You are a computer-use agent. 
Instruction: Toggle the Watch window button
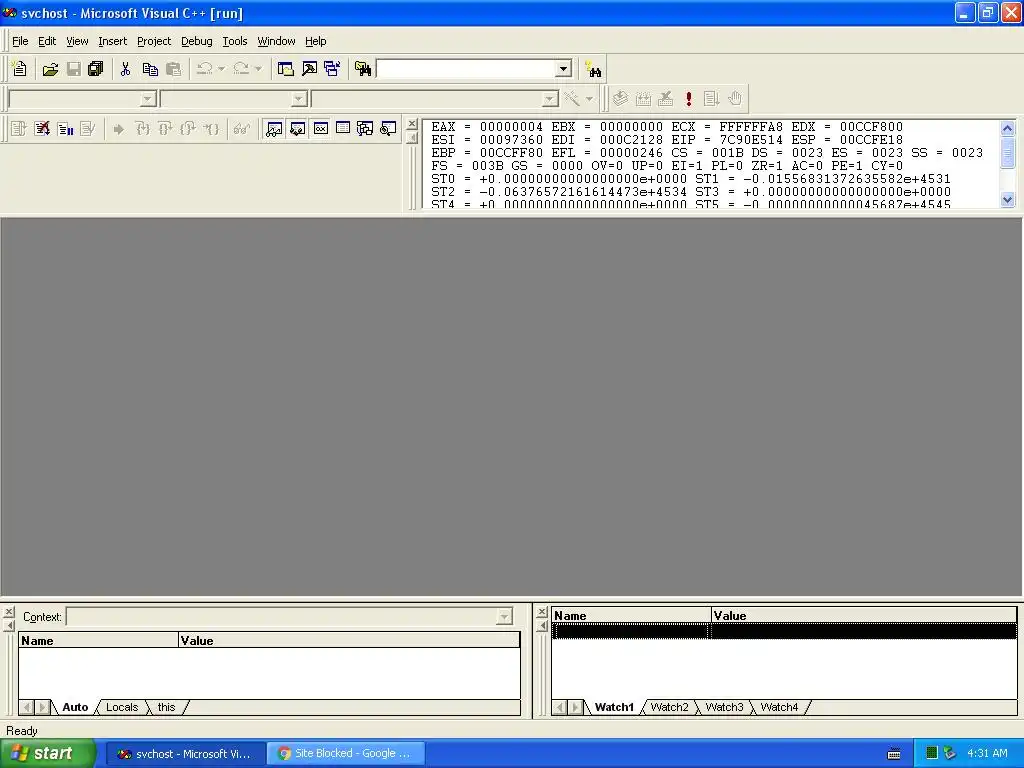[274, 129]
